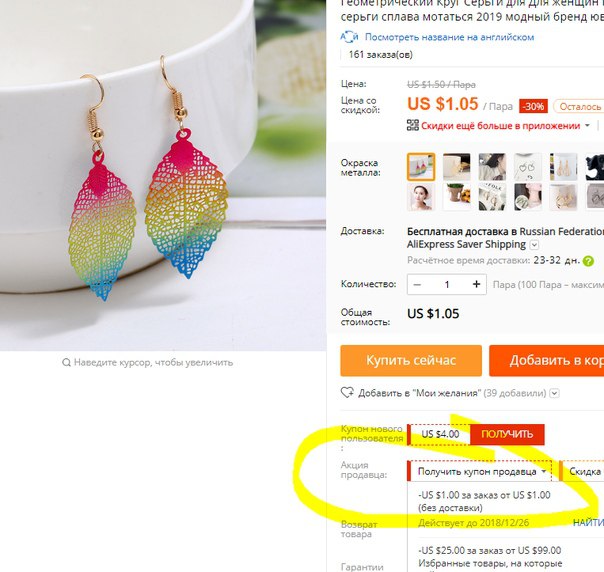Click the magnifier icon under product photo
Image resolution: width=604 pixels, height=572 pixels.
[x=66, y=362]
